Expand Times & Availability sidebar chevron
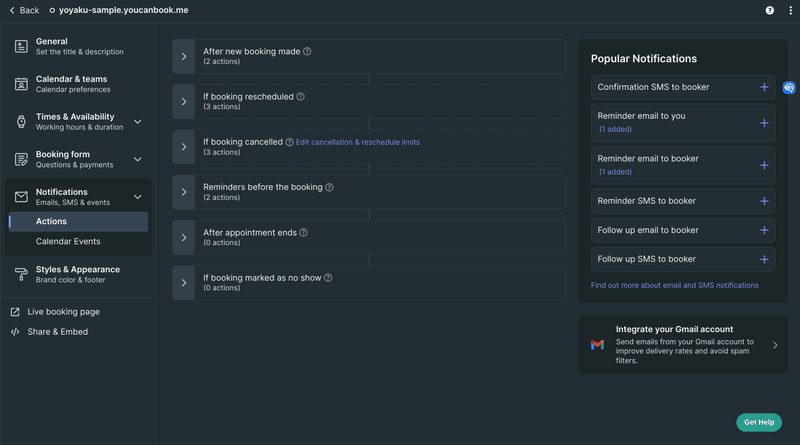Screen dimensions: 800x445 point(138,121)
